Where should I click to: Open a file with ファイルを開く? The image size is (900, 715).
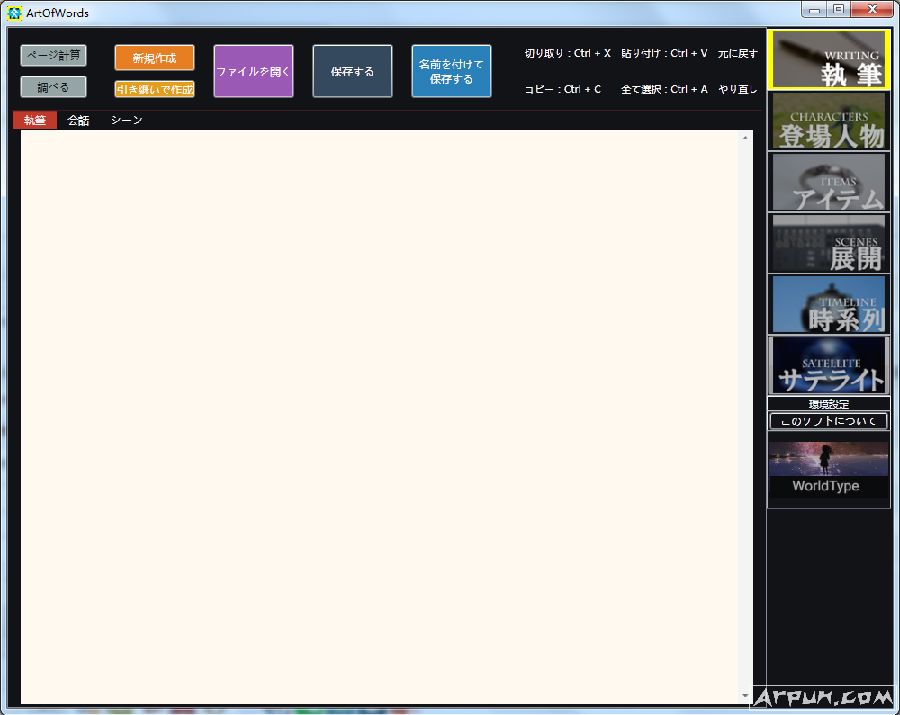[x=253, y=71]
